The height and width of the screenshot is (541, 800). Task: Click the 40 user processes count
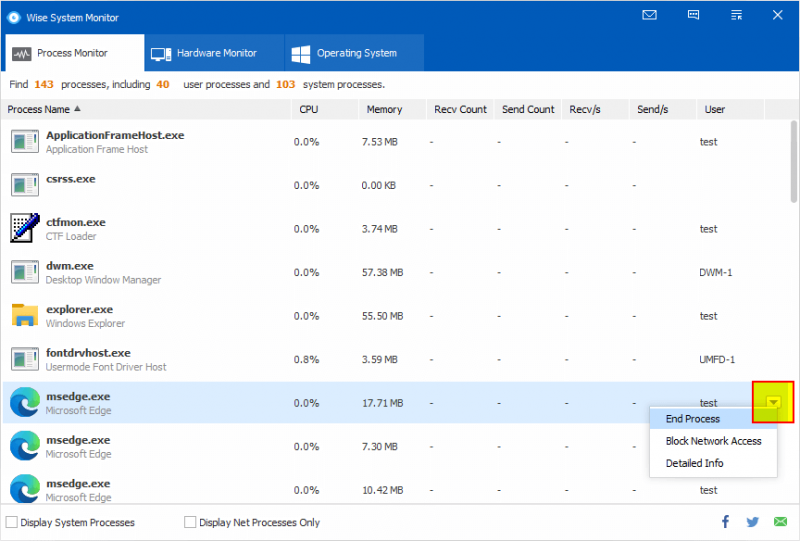pos(163,84)
